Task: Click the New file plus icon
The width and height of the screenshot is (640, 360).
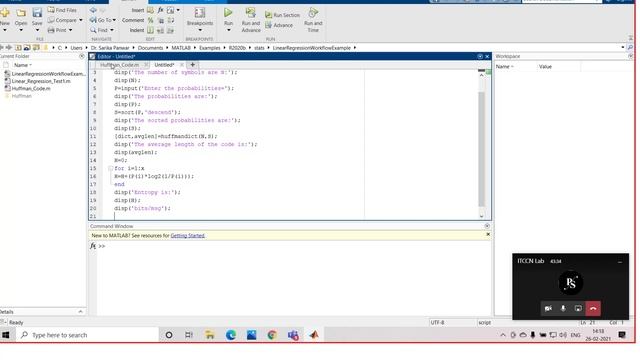Action: [5, 13]
